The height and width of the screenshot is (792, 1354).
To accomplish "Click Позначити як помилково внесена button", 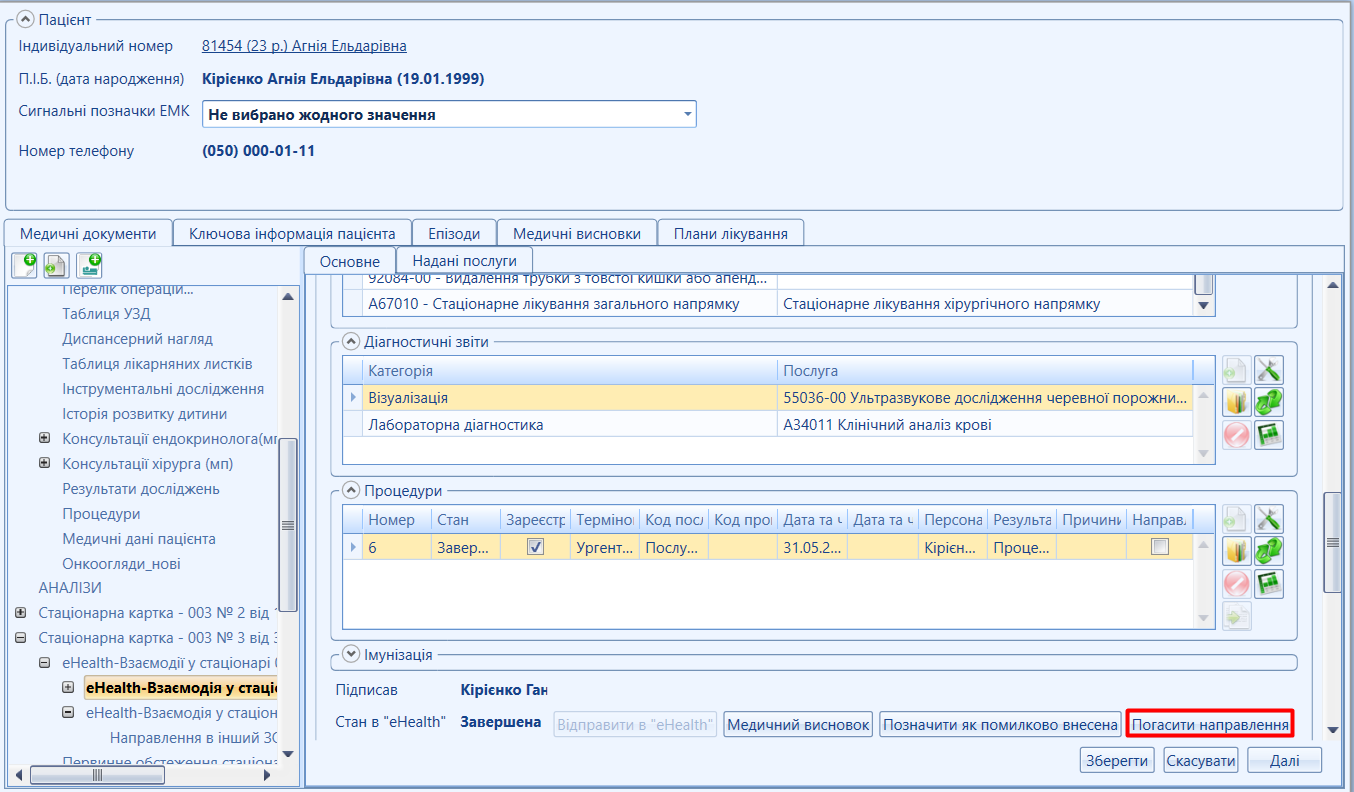I will coord(1000,724).
